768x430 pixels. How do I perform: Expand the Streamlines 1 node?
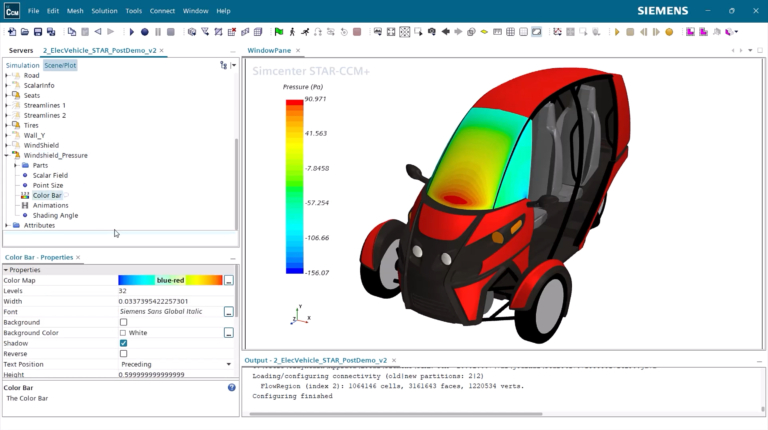(x=7, y=105)
